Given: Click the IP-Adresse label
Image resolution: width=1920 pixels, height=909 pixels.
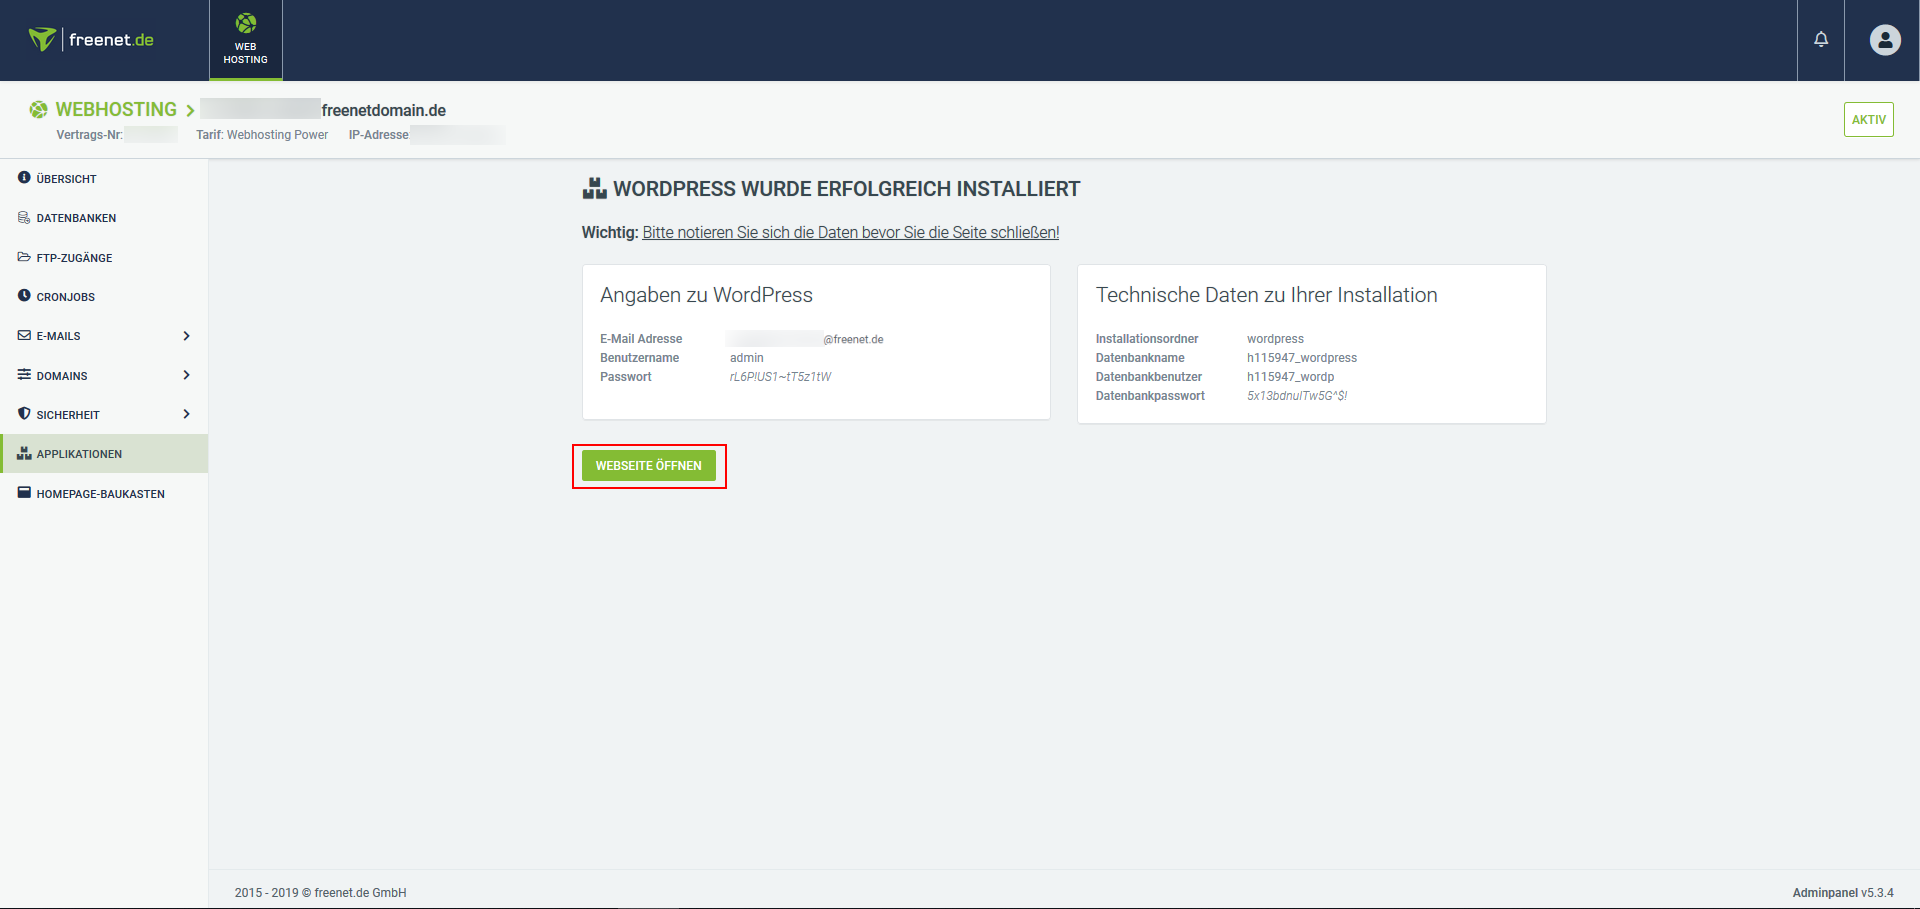Looking at the screenshot, I should coord(378,135).
